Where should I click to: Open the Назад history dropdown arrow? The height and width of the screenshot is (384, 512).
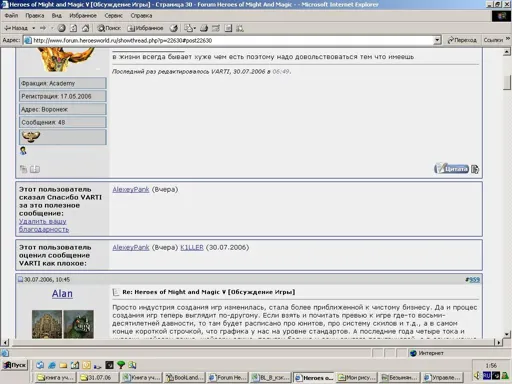33,28
